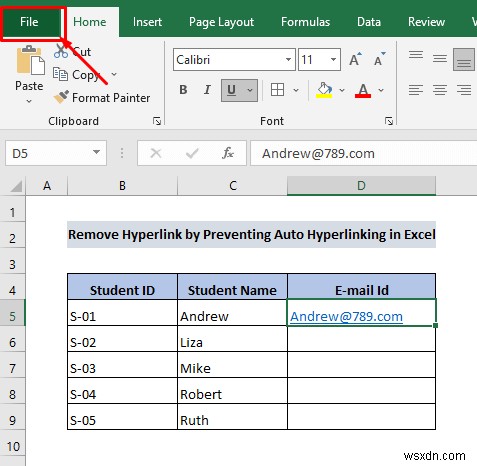
Task: Click the Name Box showing D5
Action: point(55,153)
